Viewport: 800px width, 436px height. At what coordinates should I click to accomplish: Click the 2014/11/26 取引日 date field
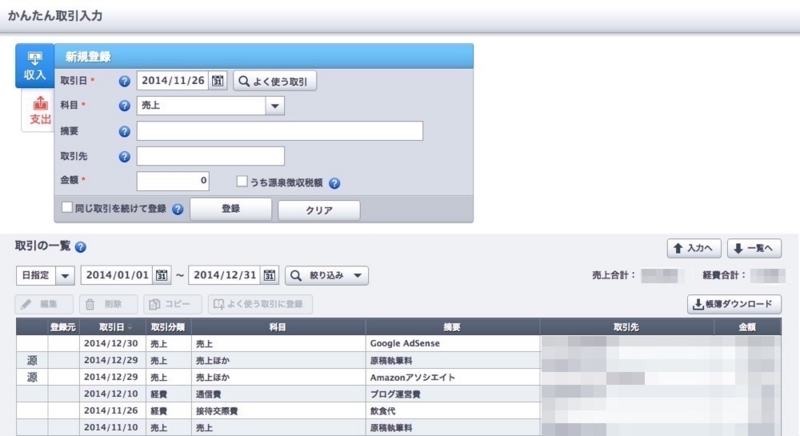tap(173, 81)
